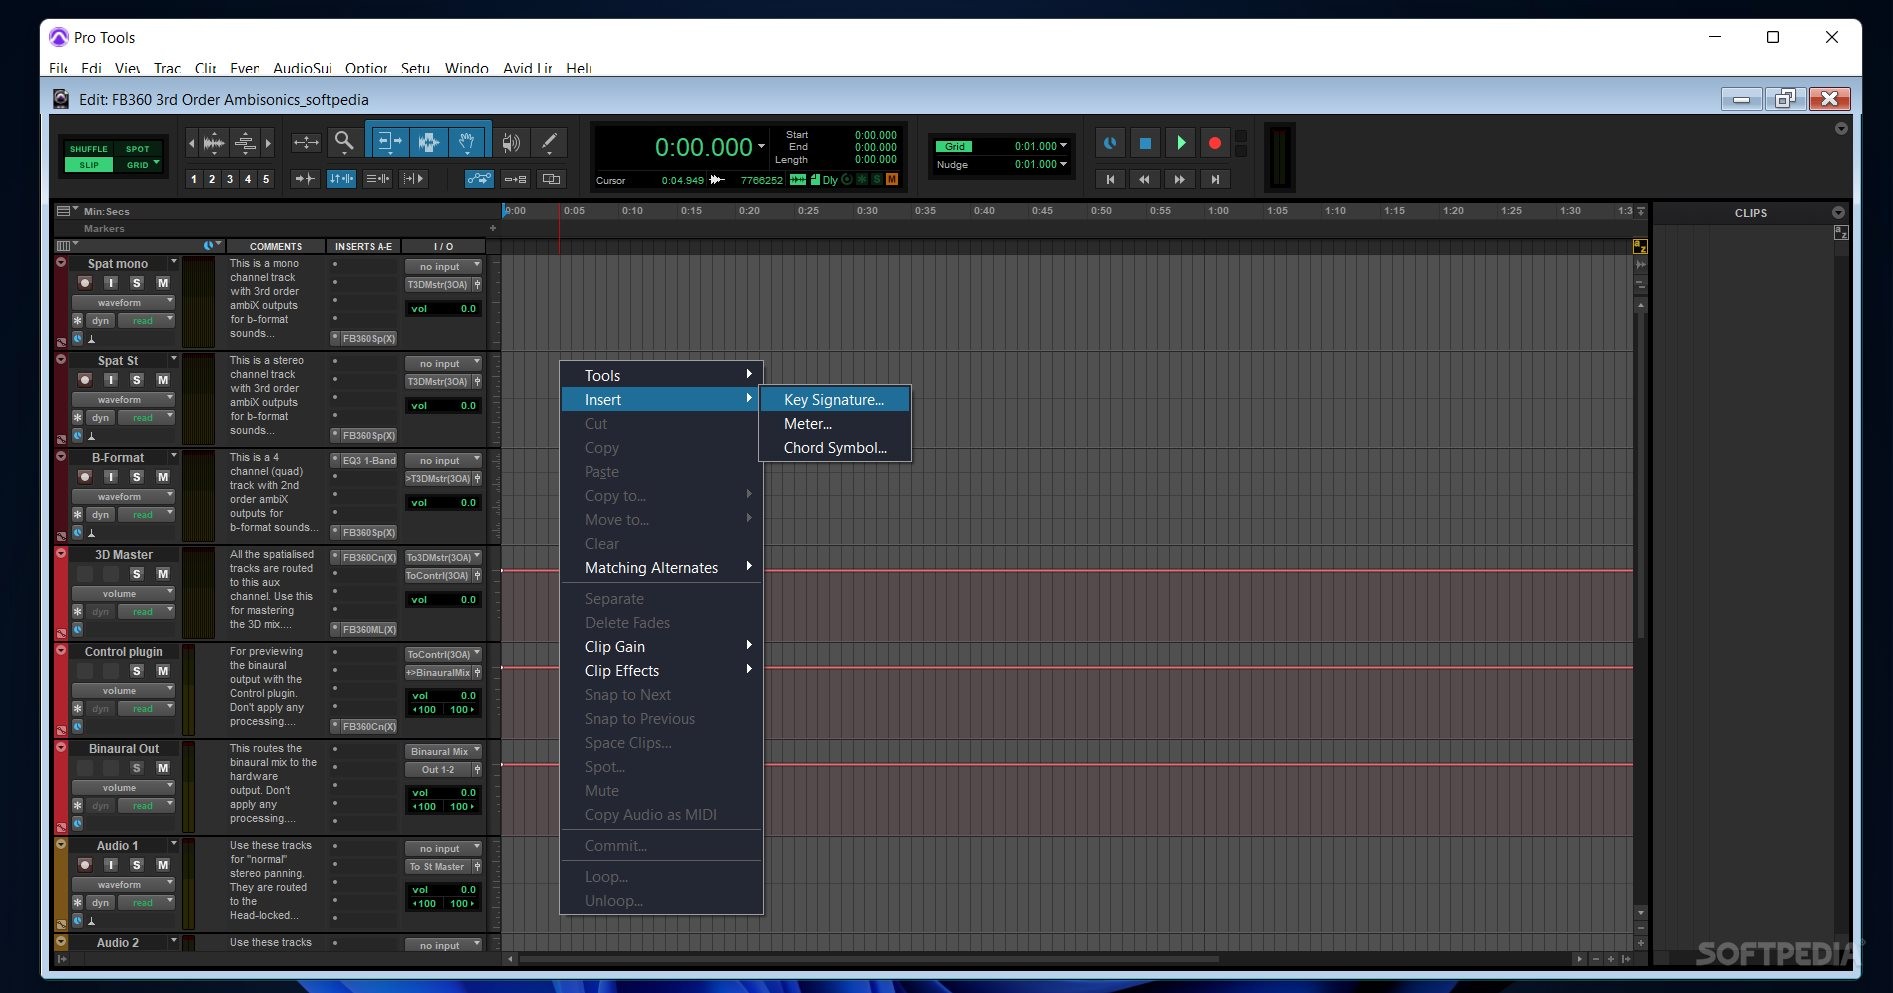
Task: Open Spat mono track view waveform dropdown
Action: pos(123,302)
